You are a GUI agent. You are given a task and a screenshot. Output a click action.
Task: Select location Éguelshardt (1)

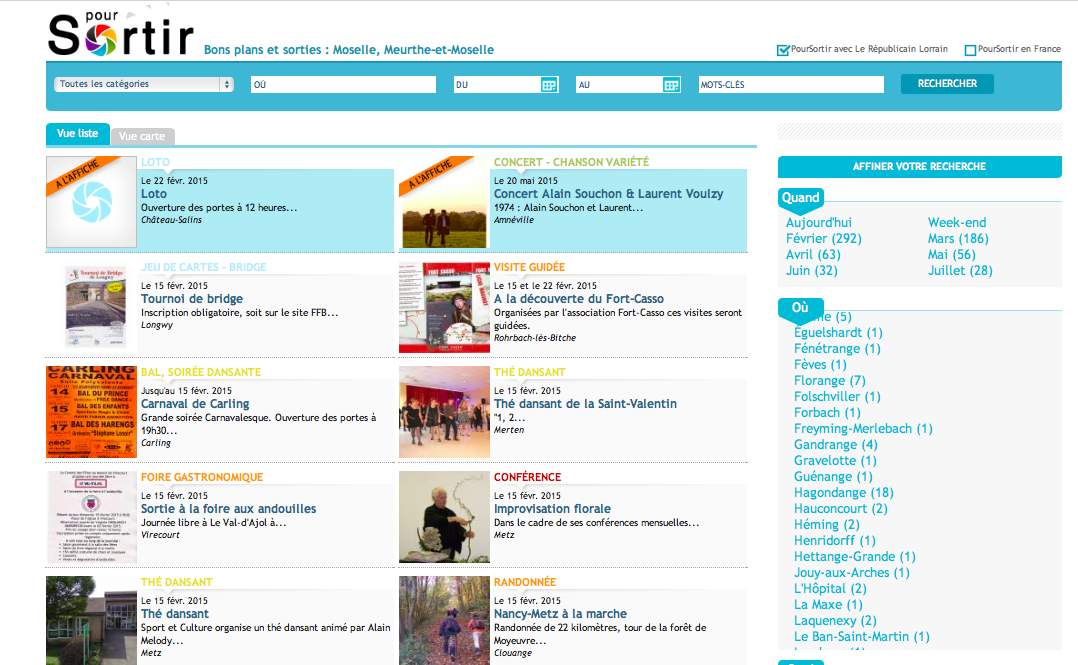[838, 333]
